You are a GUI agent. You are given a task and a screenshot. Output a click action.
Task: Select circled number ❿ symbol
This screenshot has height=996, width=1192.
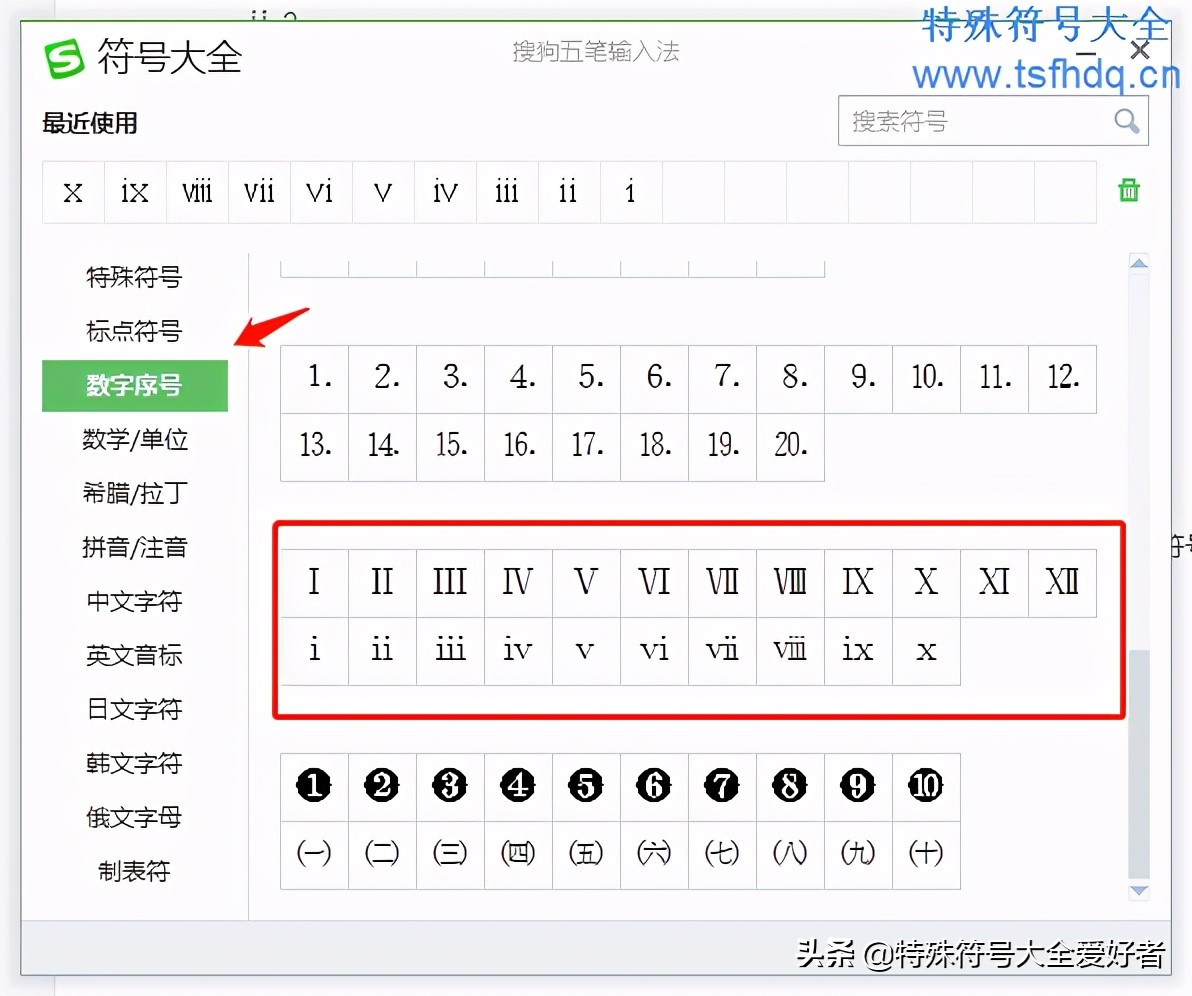coord(925,786)
